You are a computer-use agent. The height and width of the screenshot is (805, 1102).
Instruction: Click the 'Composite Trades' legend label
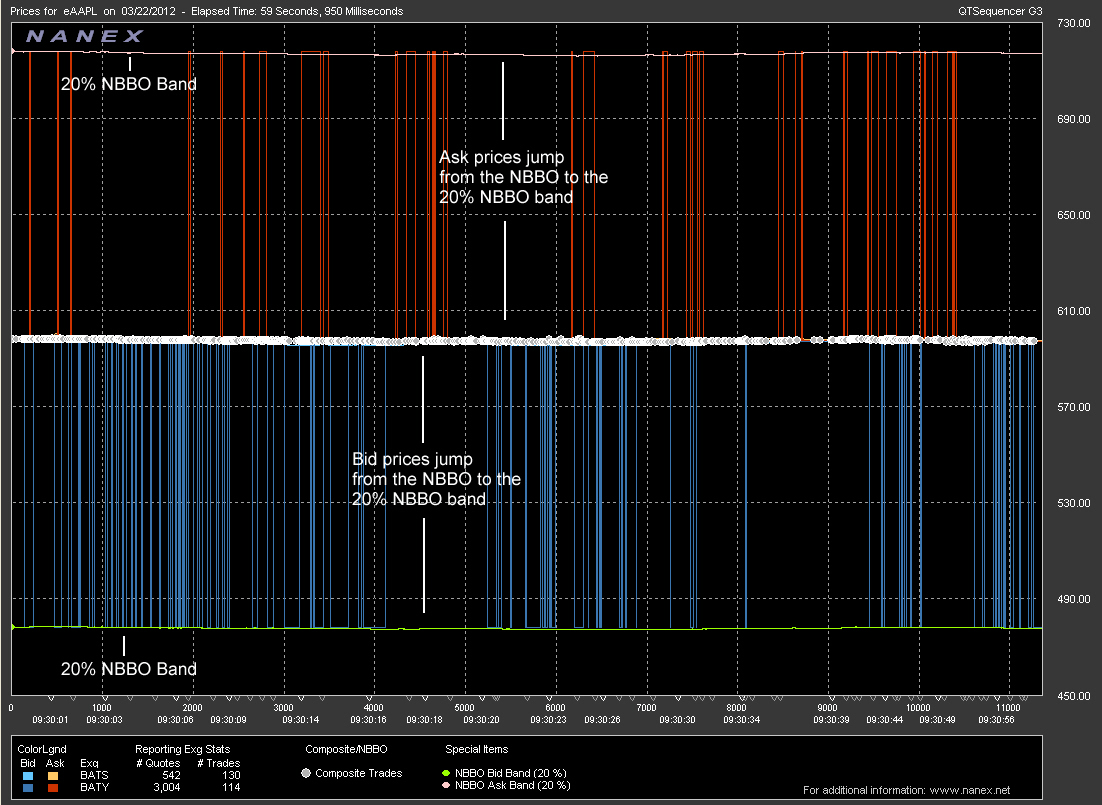[x=358, y=773]
